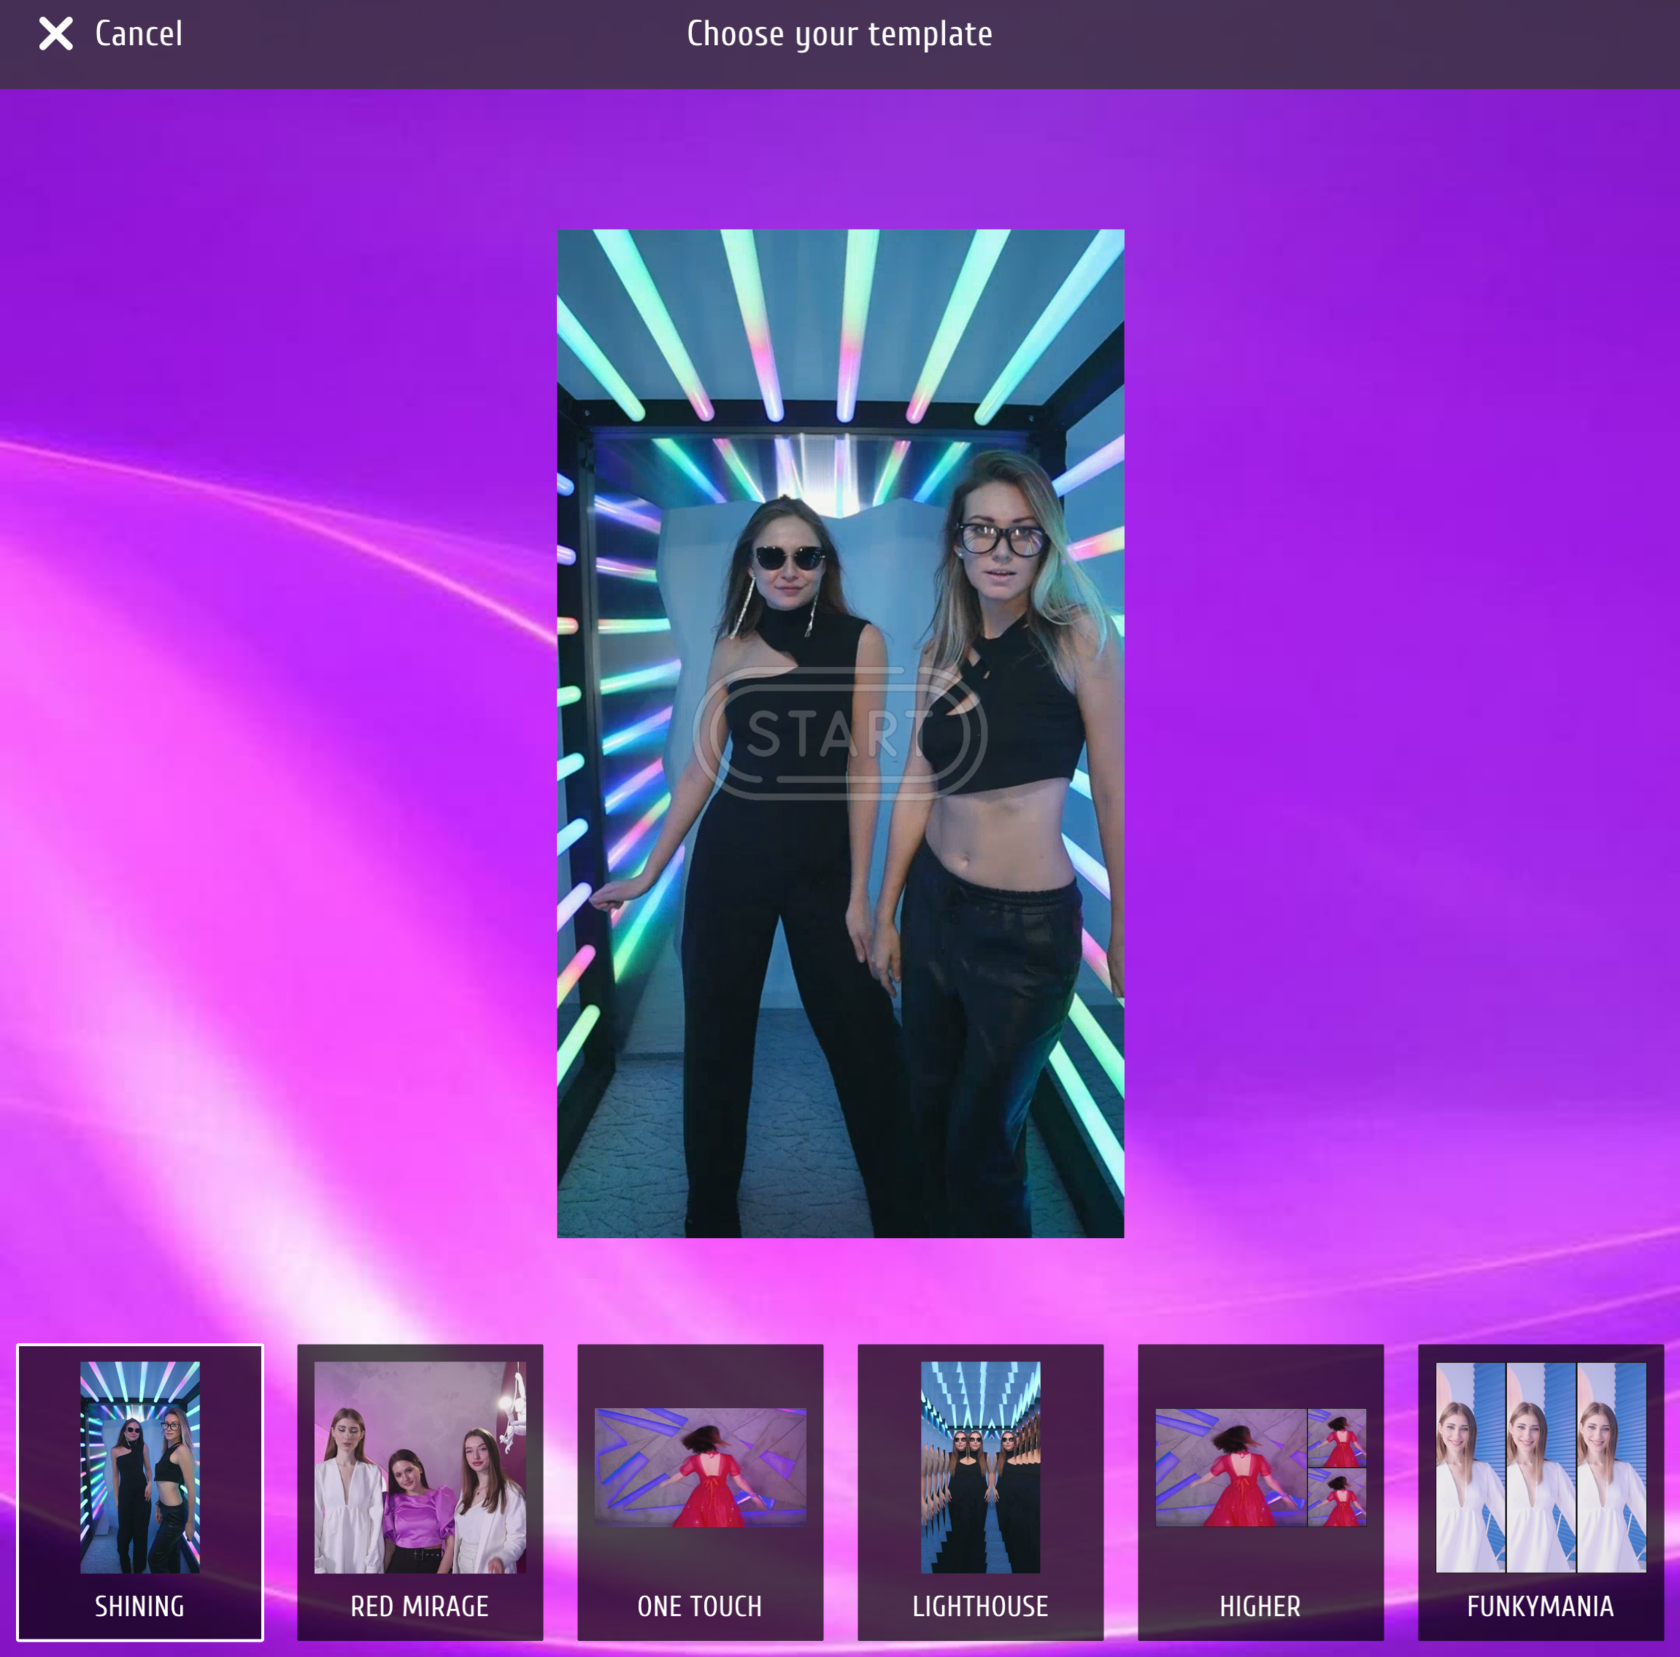Select the FUNKYMANIA template thumbnail
Image resolution: width=1680 pixels, height=1657 pixels.
(1541, 1492)
